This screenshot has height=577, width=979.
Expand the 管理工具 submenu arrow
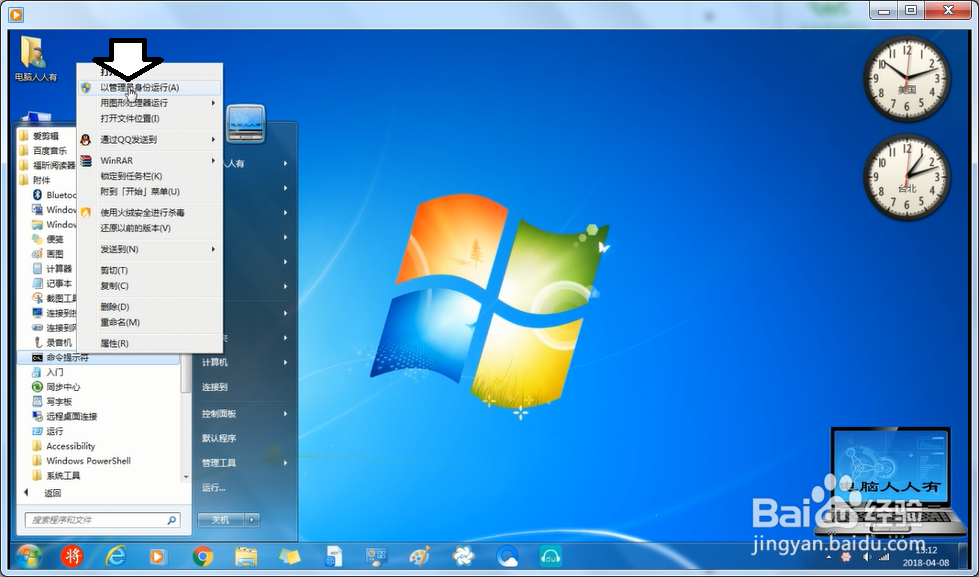pos(285,463)
